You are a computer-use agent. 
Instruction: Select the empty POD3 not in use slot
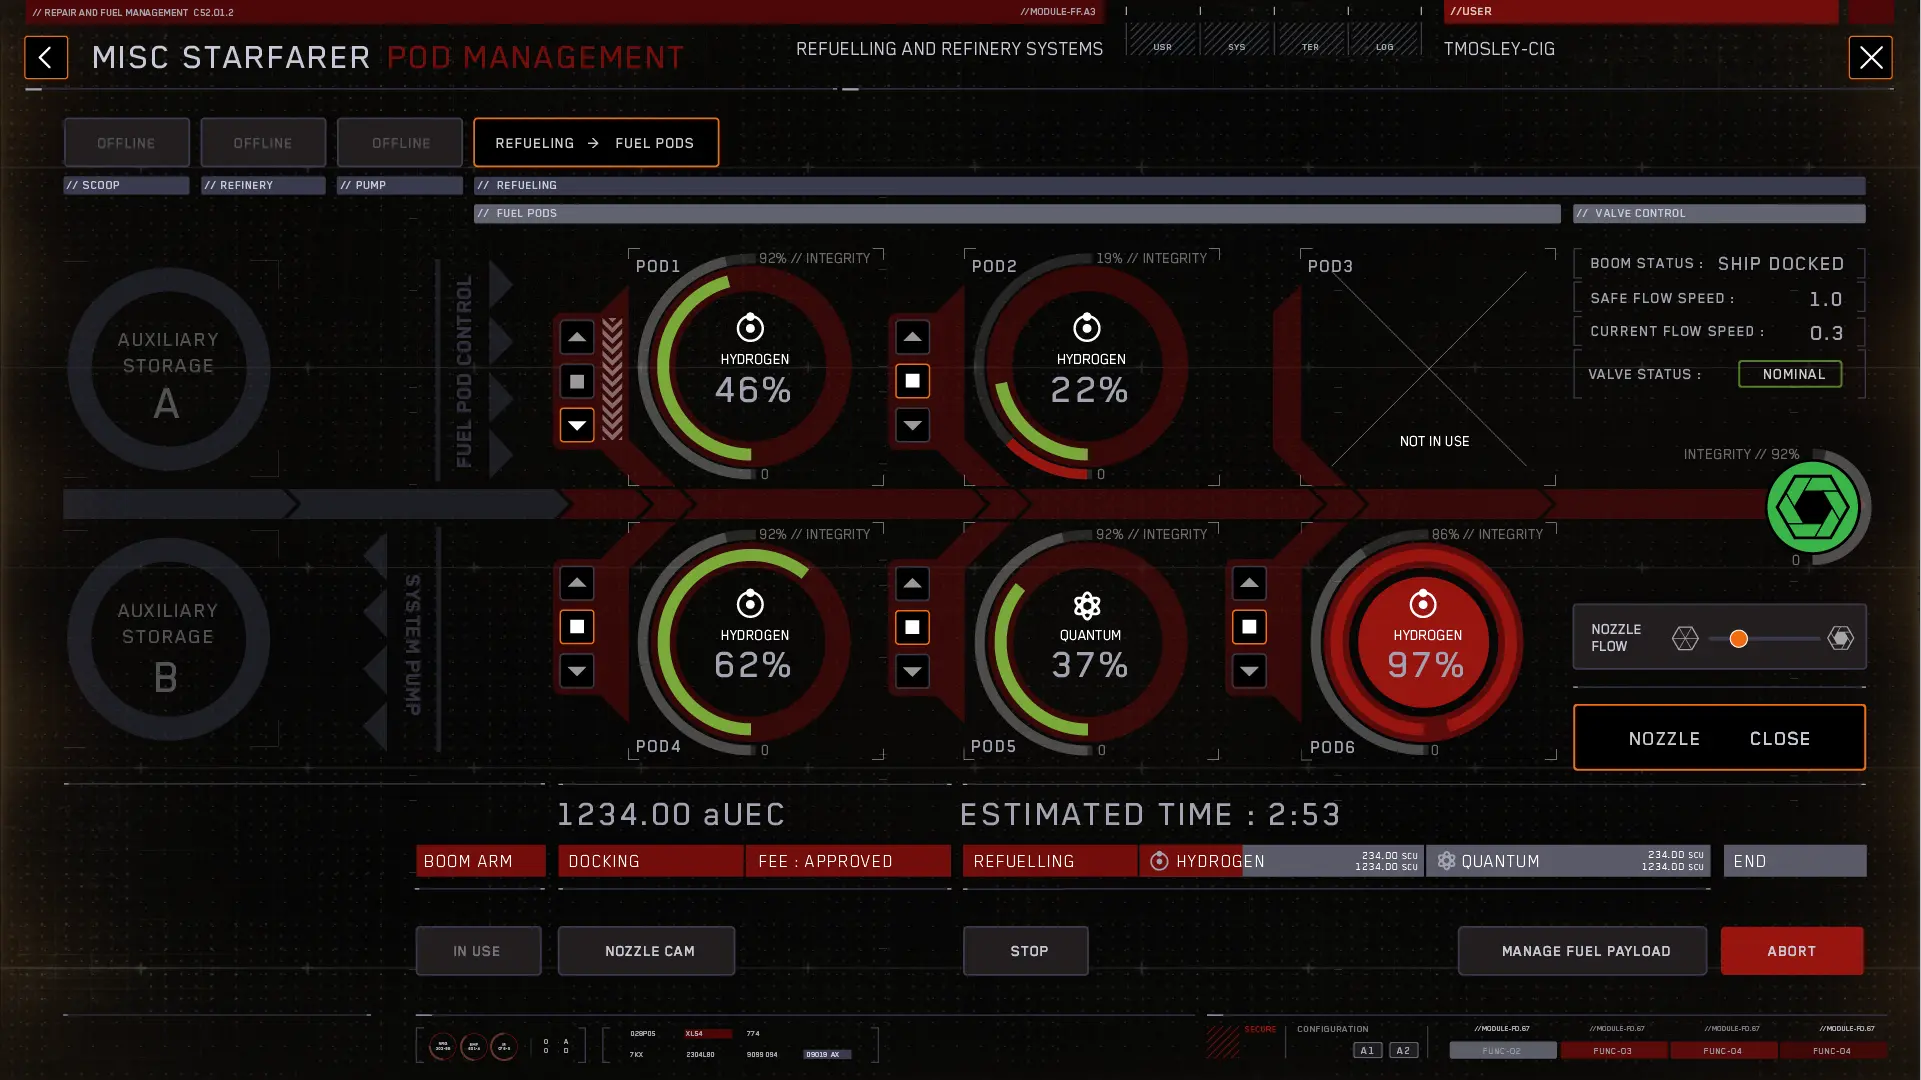pos(1429,367)
